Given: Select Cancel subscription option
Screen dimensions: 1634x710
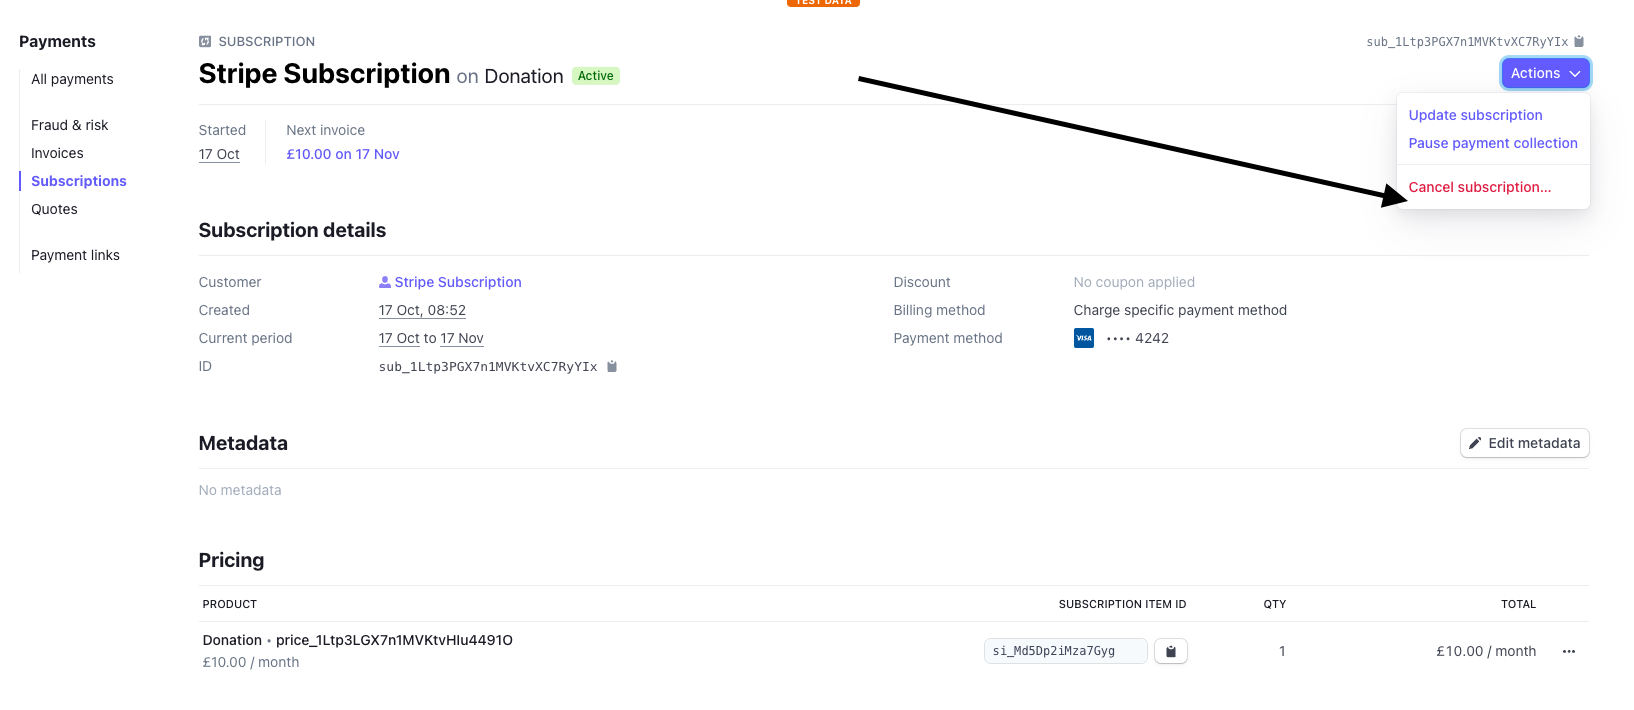Looking at the screenshot, I should pyautogui.click(x=1479, y=187).
